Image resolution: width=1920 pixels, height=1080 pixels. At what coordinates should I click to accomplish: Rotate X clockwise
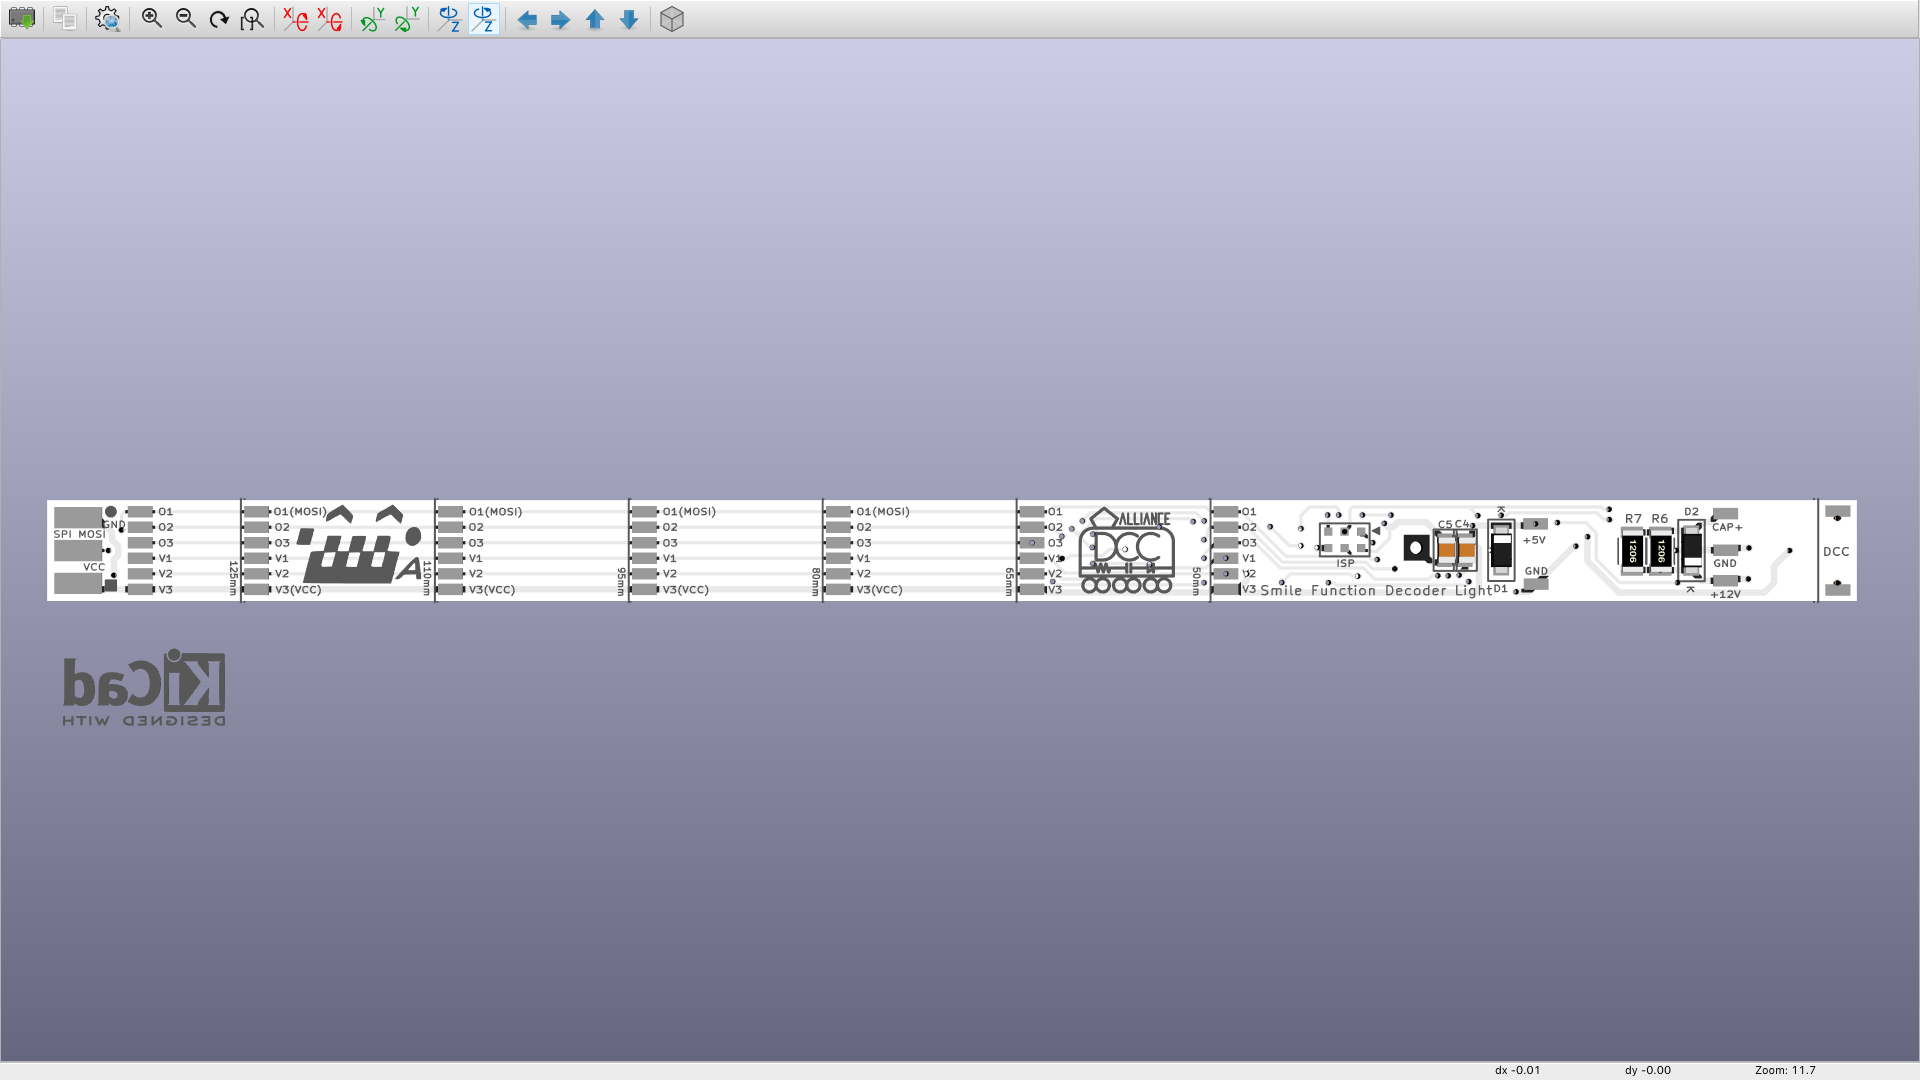coord(295,19)
